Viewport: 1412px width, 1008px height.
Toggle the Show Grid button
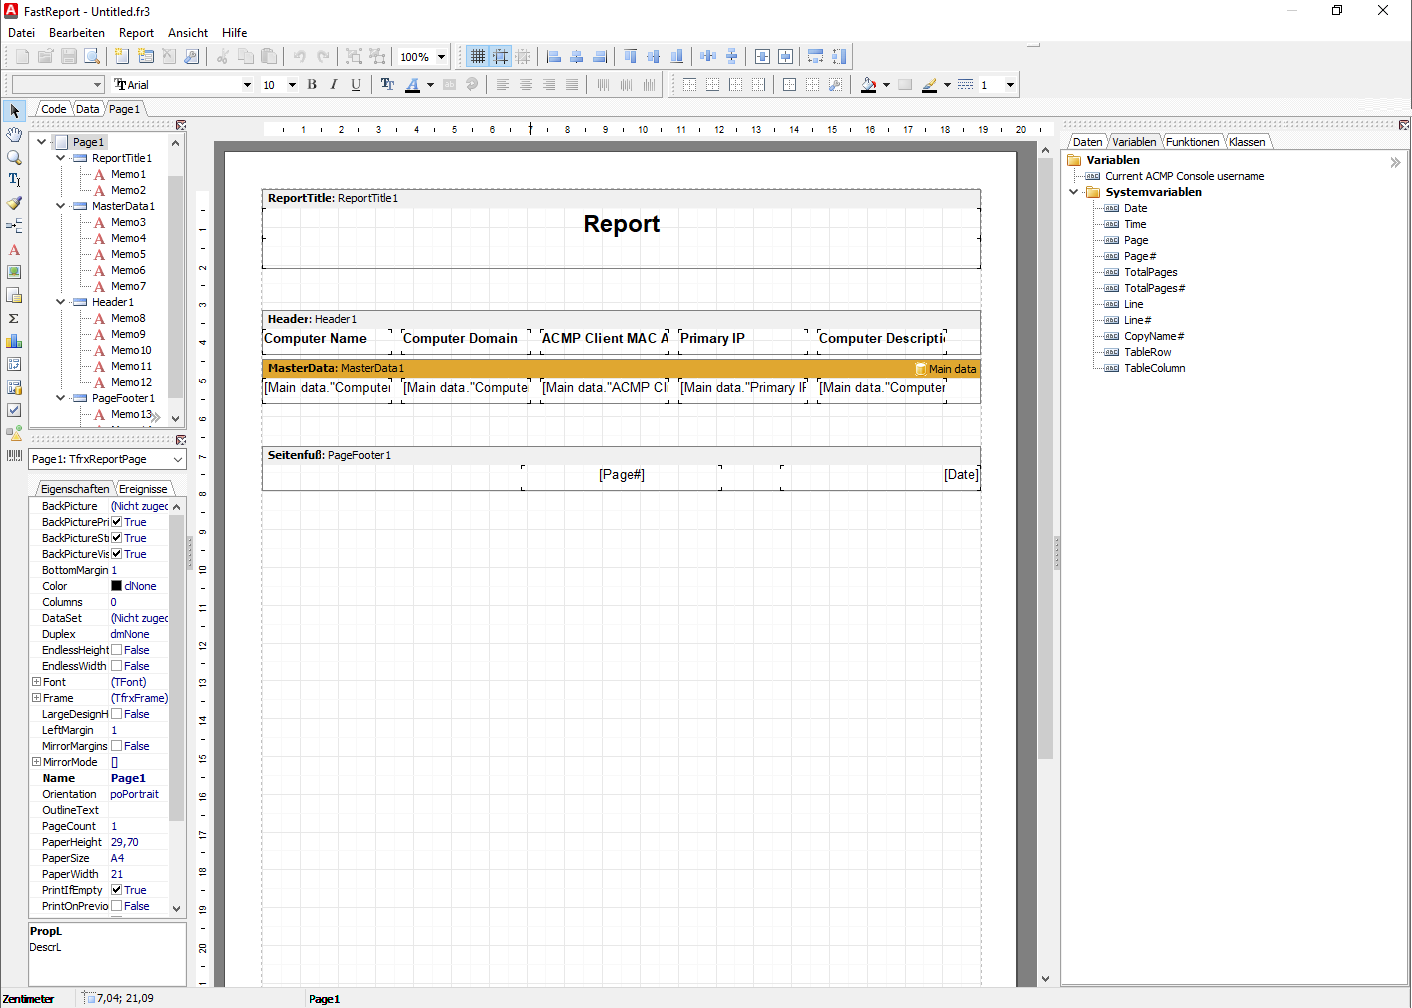(x=479, y=56)
